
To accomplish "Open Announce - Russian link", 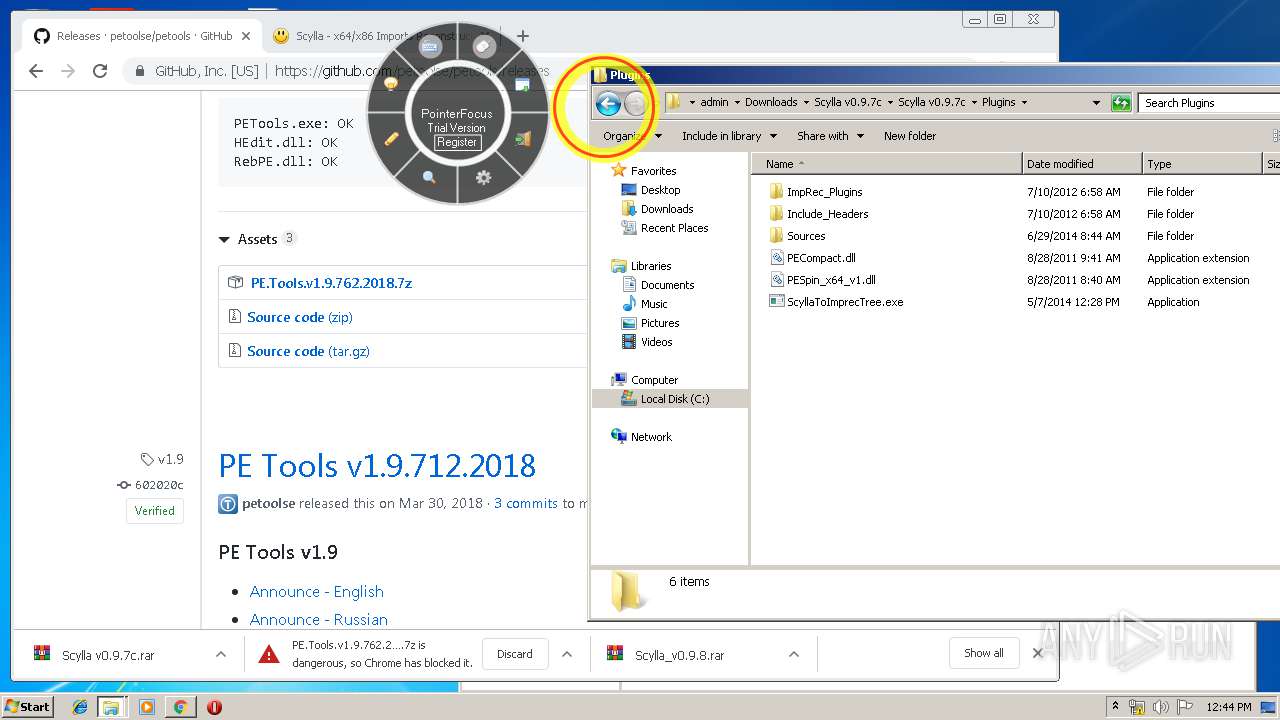I will pyautogui.click(x=319, y=620).
